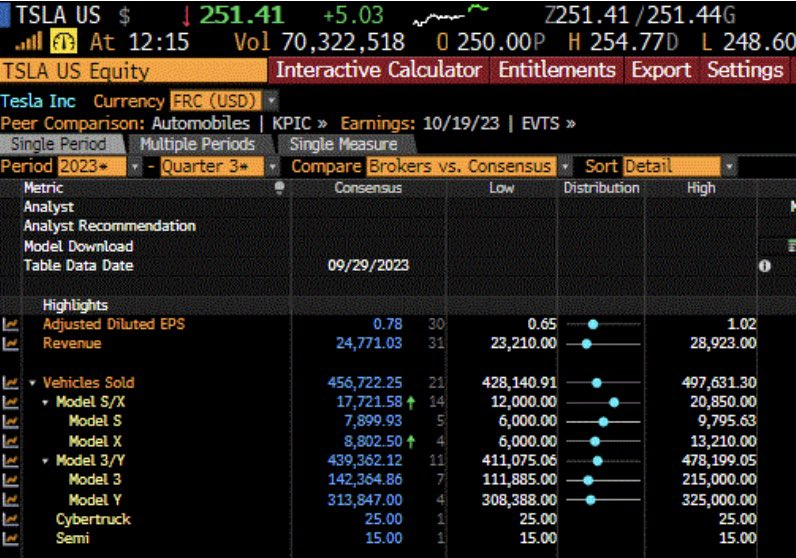Open chart icon for Semi row
Image resolution: width=796 pixels, height=558 pixels.
point(10,539)
